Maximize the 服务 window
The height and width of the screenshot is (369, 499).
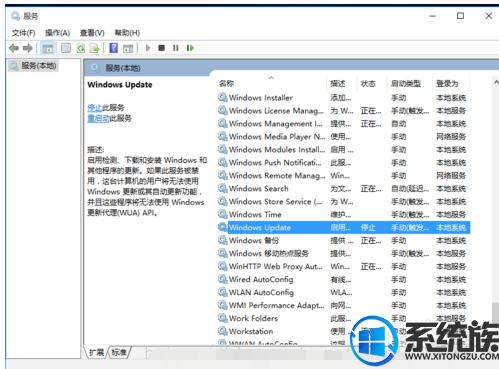coord(460,16)
